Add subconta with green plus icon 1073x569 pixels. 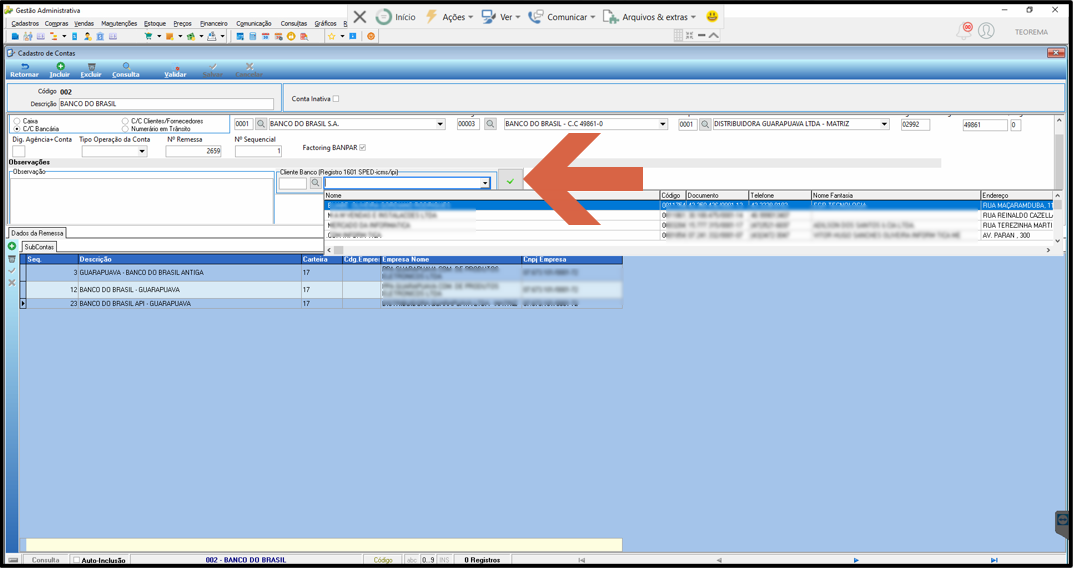point(12,246)
